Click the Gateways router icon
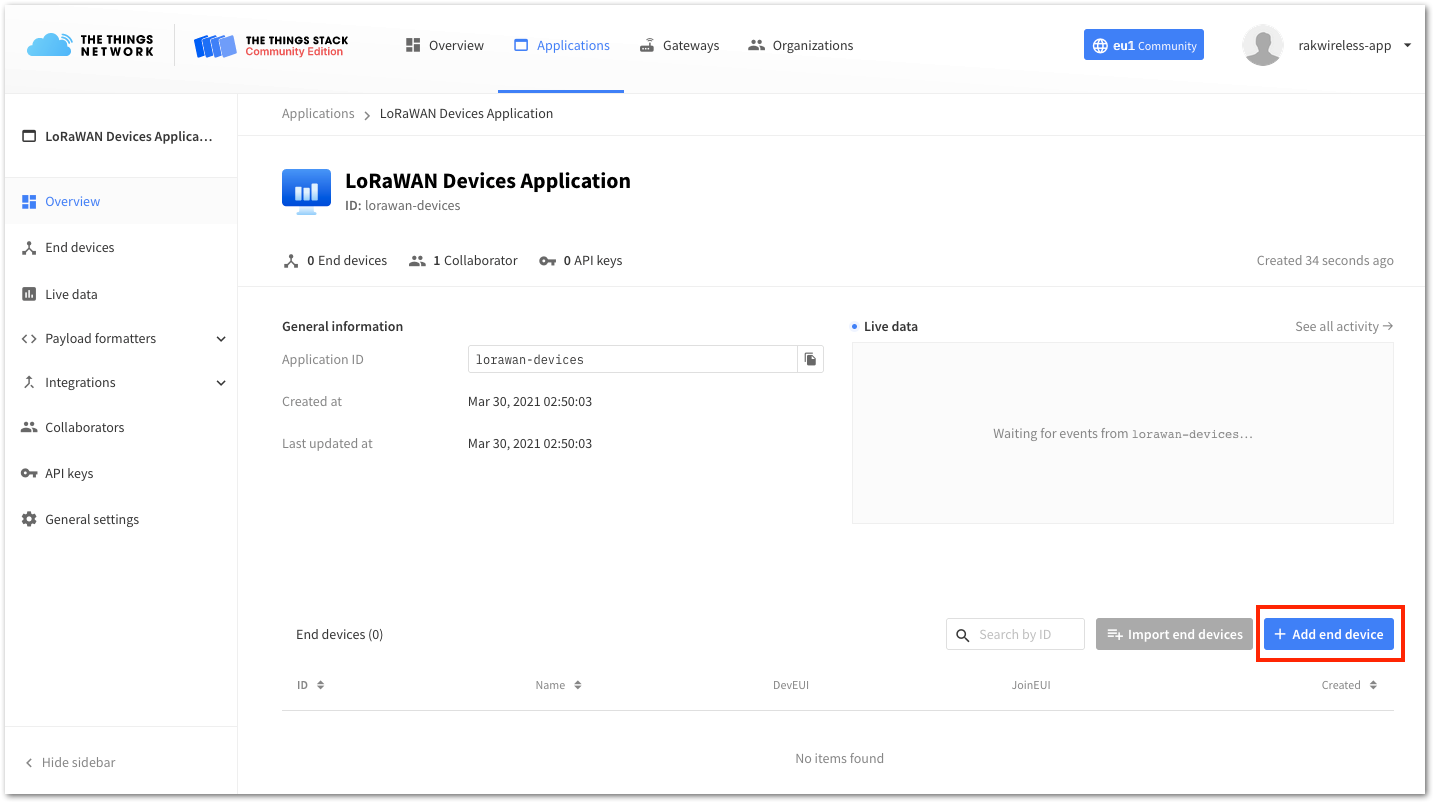 click(647, 45)
